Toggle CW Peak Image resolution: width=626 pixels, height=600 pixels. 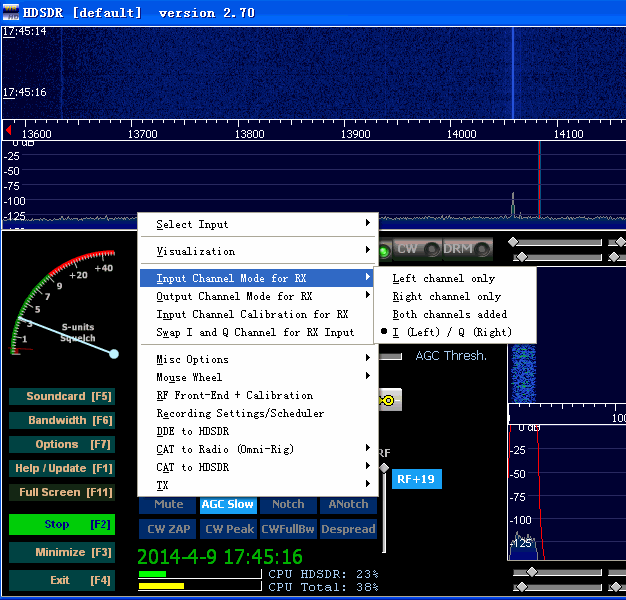point(228,529)
